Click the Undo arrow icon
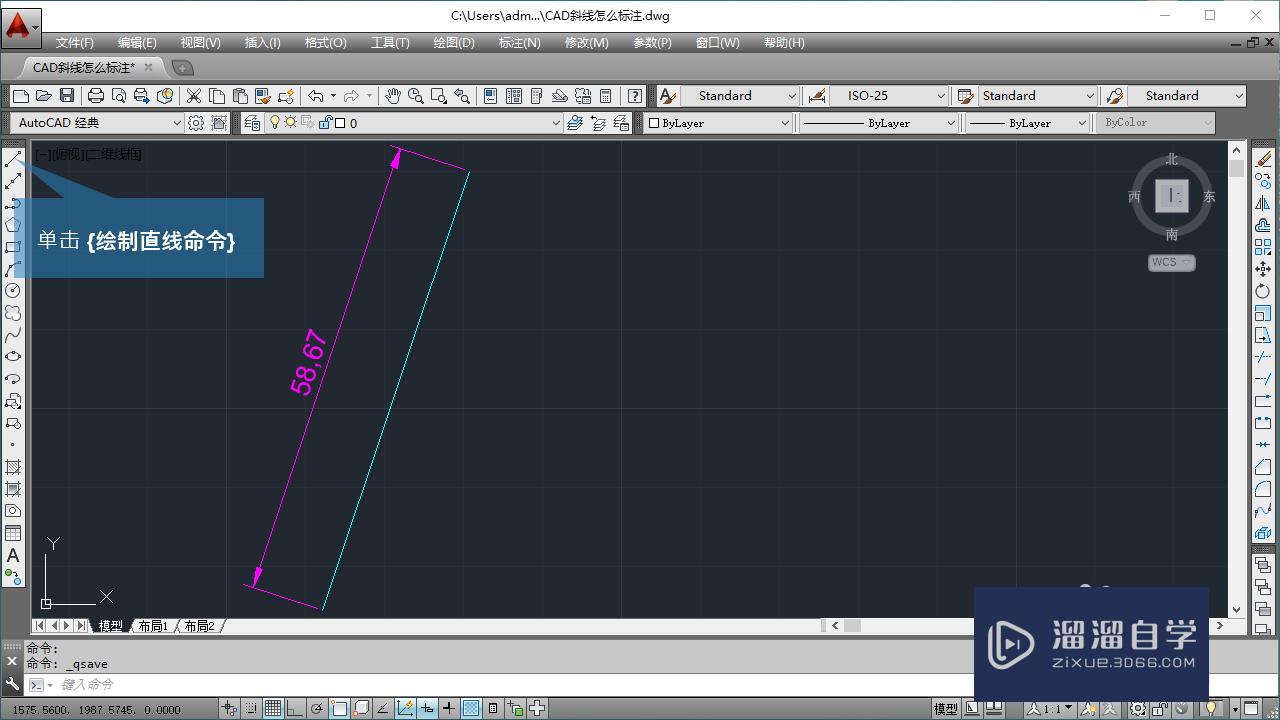Viewport: 1280px width, 720px height. click(316, 96)
